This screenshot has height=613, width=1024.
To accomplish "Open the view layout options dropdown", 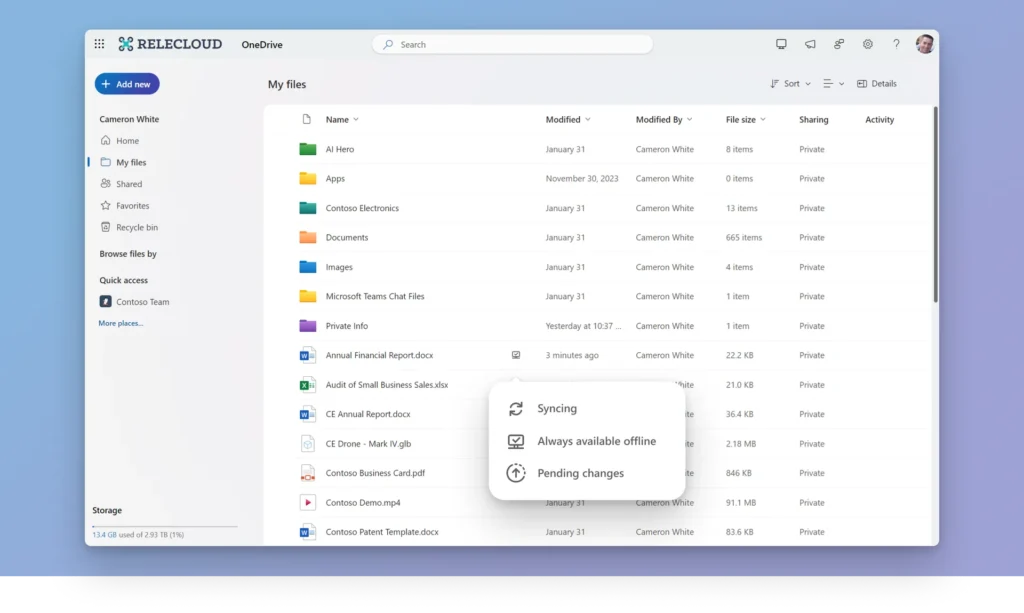I will [x=833, y=84].
